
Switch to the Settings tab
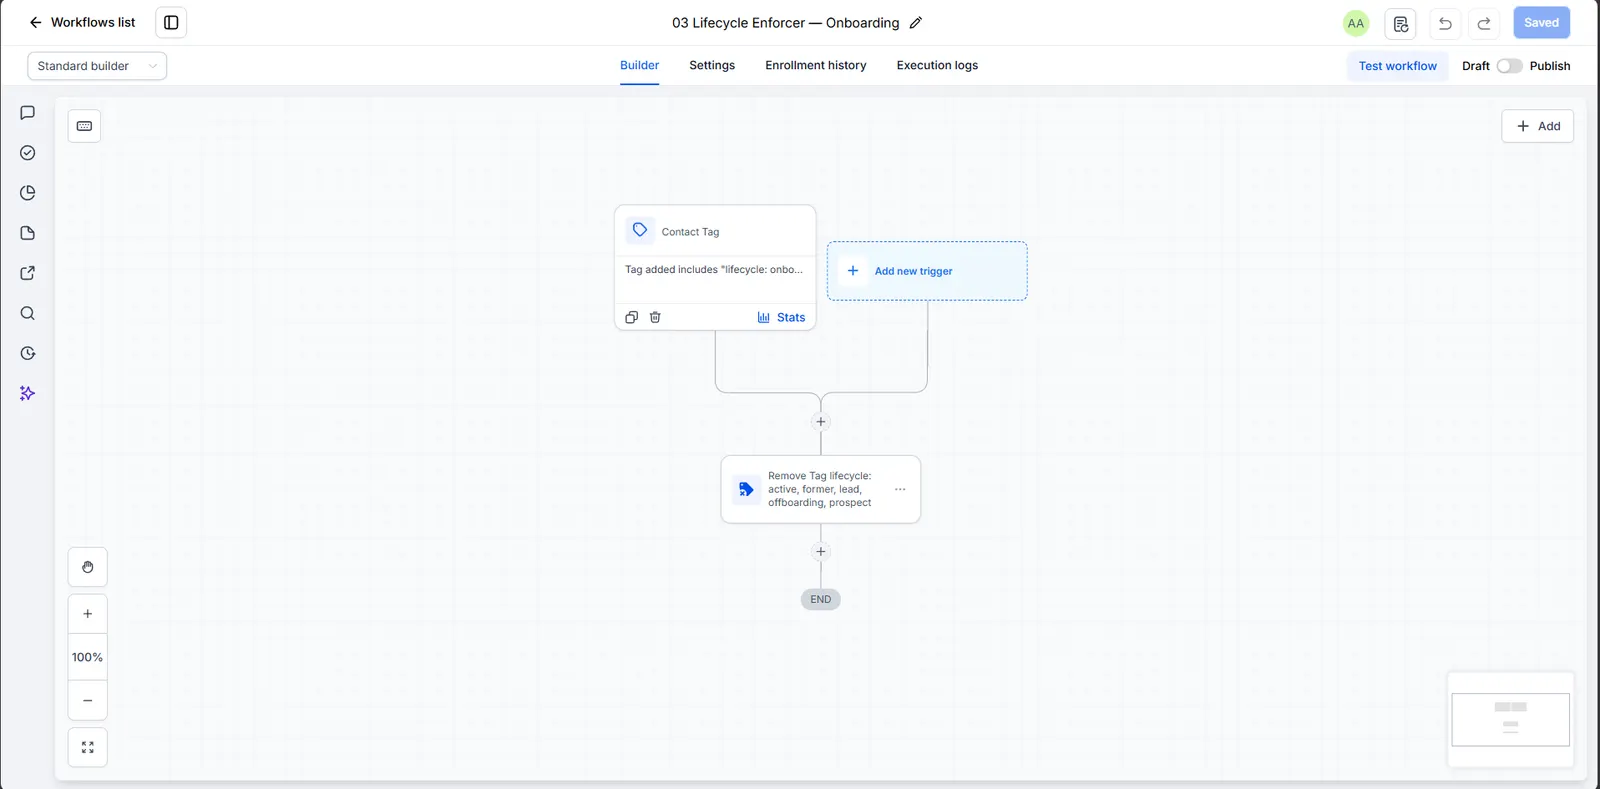tap(712, 66)
